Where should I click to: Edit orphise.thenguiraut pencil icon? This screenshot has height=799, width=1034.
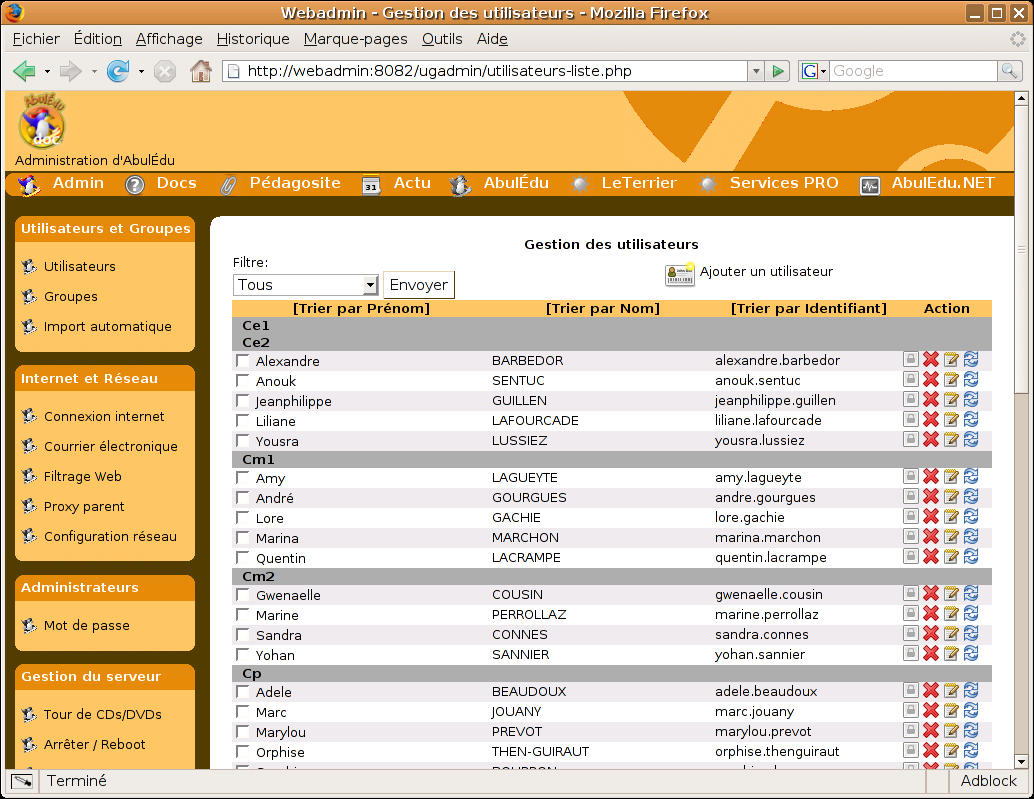click(x=951, y=750)
